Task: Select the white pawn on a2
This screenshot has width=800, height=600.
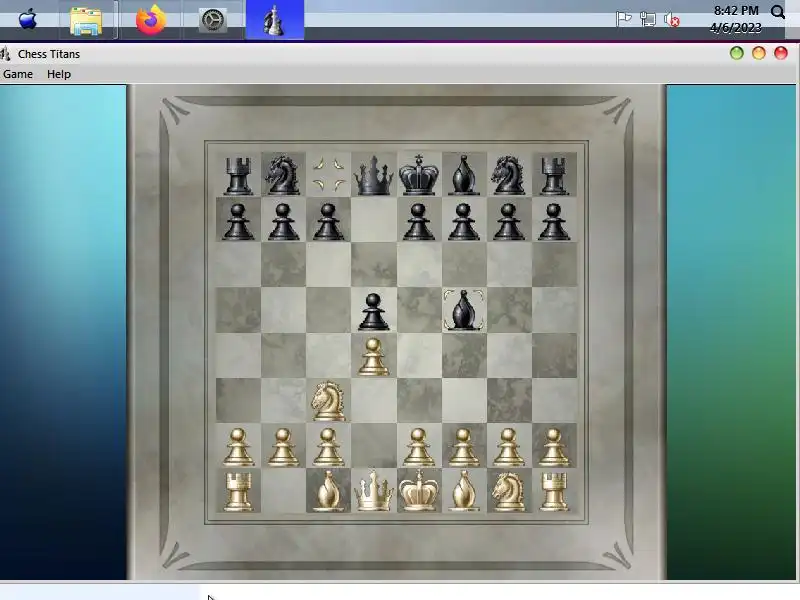Action: [238, 447]
